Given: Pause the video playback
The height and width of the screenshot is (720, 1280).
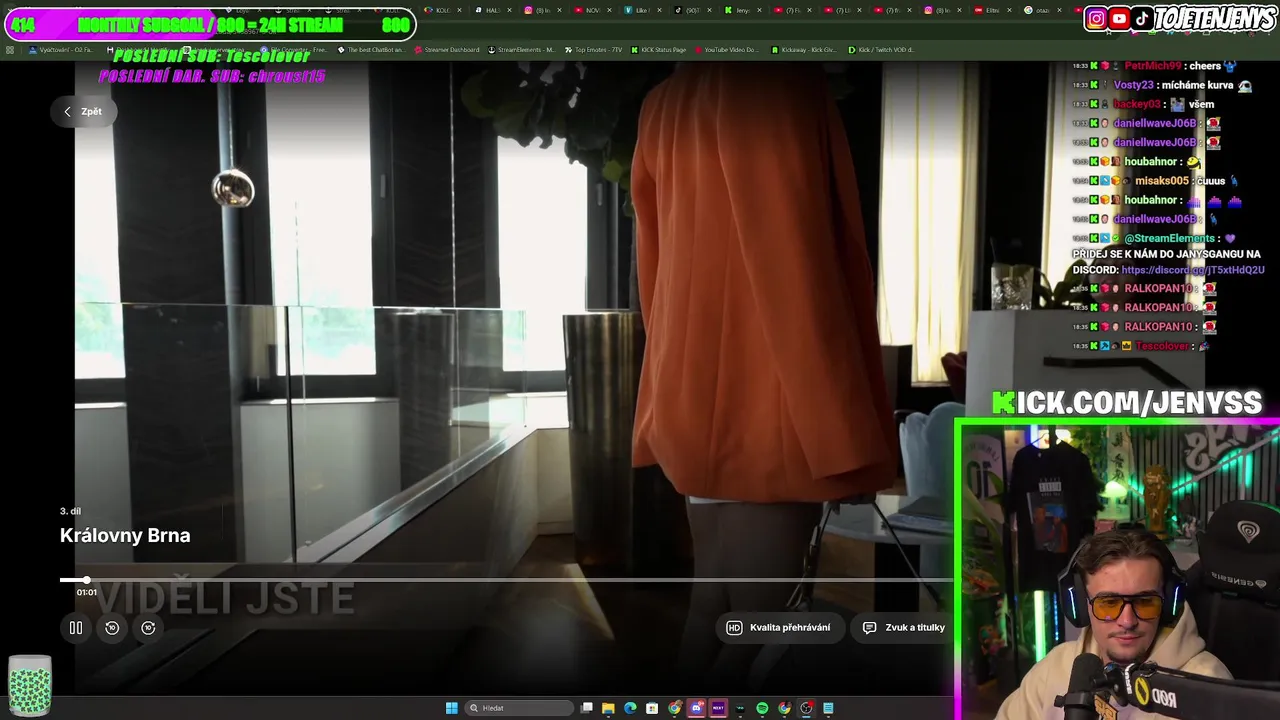Looking at the screenshot, I should click(76, 628).
